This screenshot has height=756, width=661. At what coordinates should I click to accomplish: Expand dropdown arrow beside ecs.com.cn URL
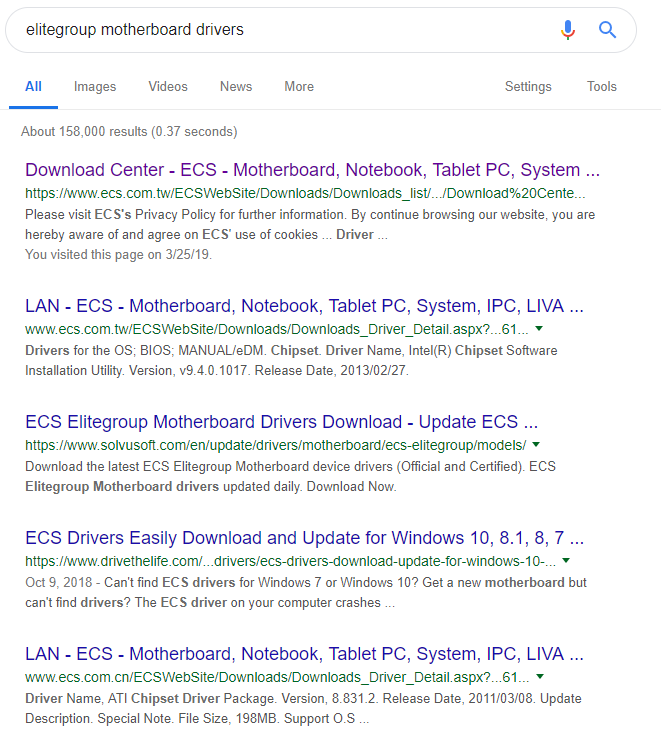(540, 677)
